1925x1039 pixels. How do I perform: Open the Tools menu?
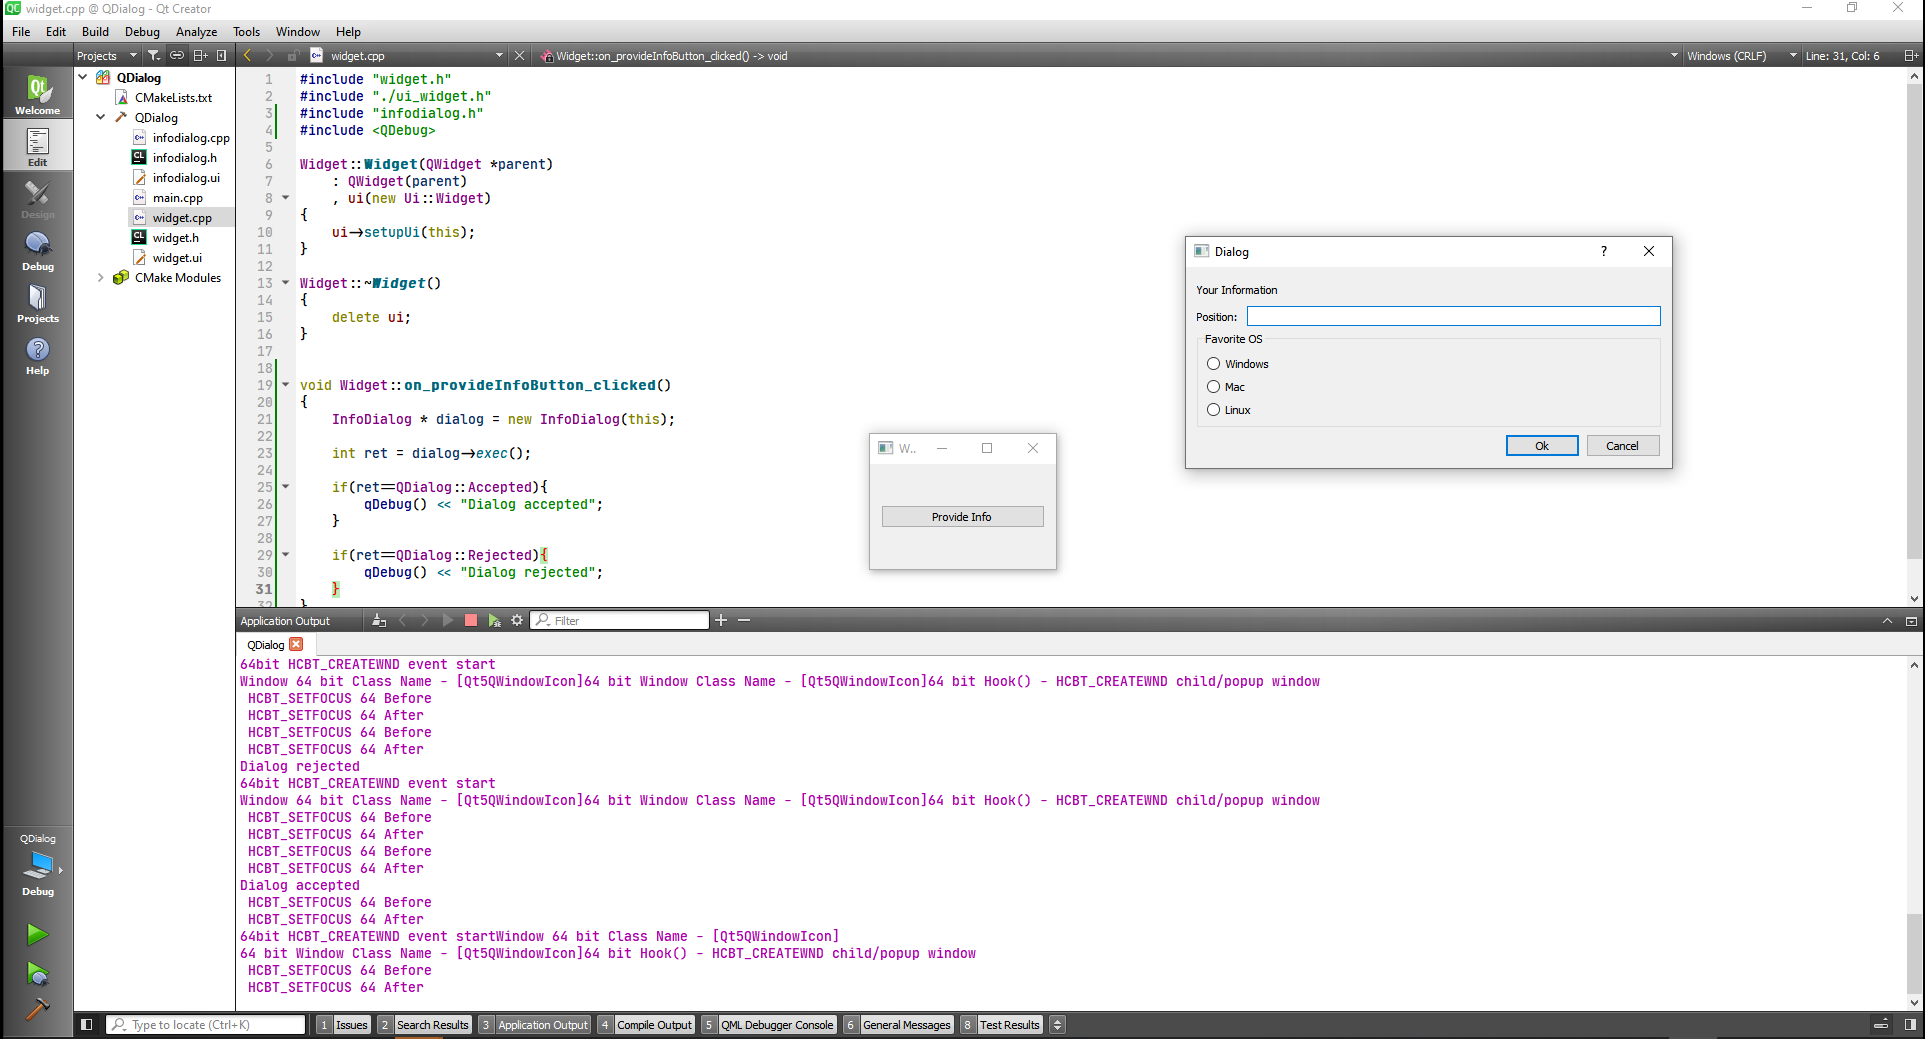[246, 32]
